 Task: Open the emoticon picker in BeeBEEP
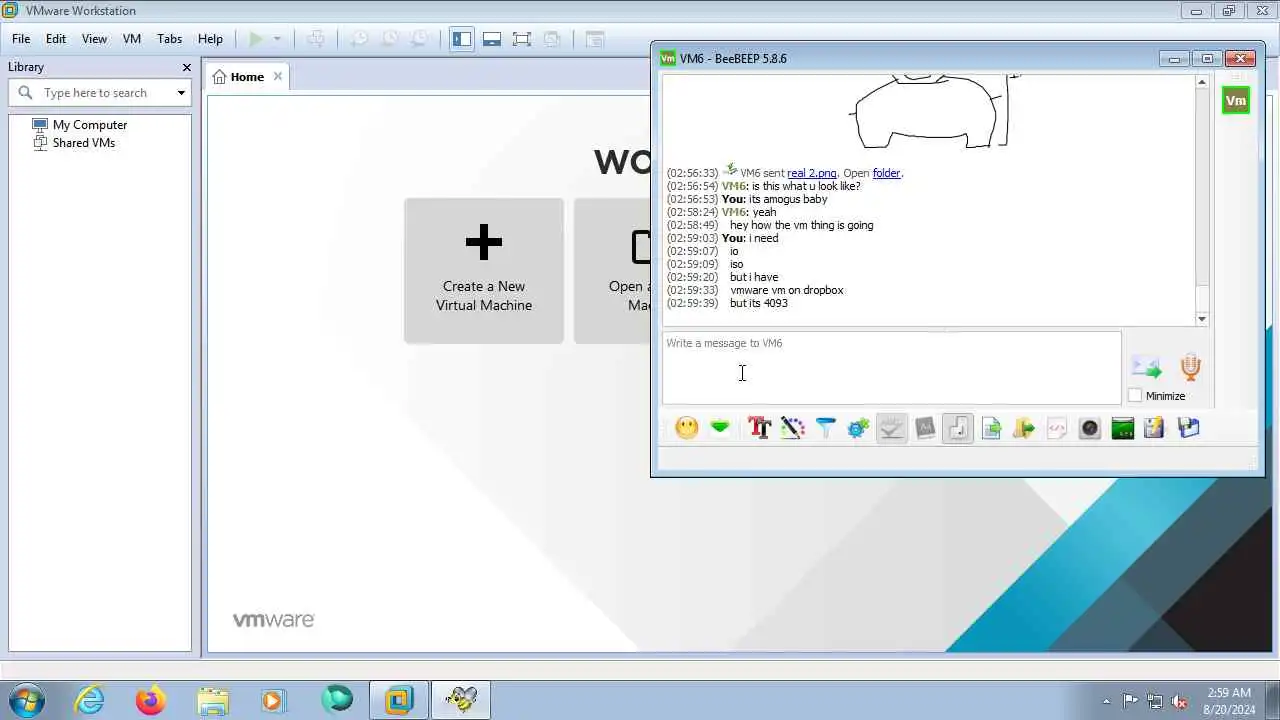tap(686, 428)
